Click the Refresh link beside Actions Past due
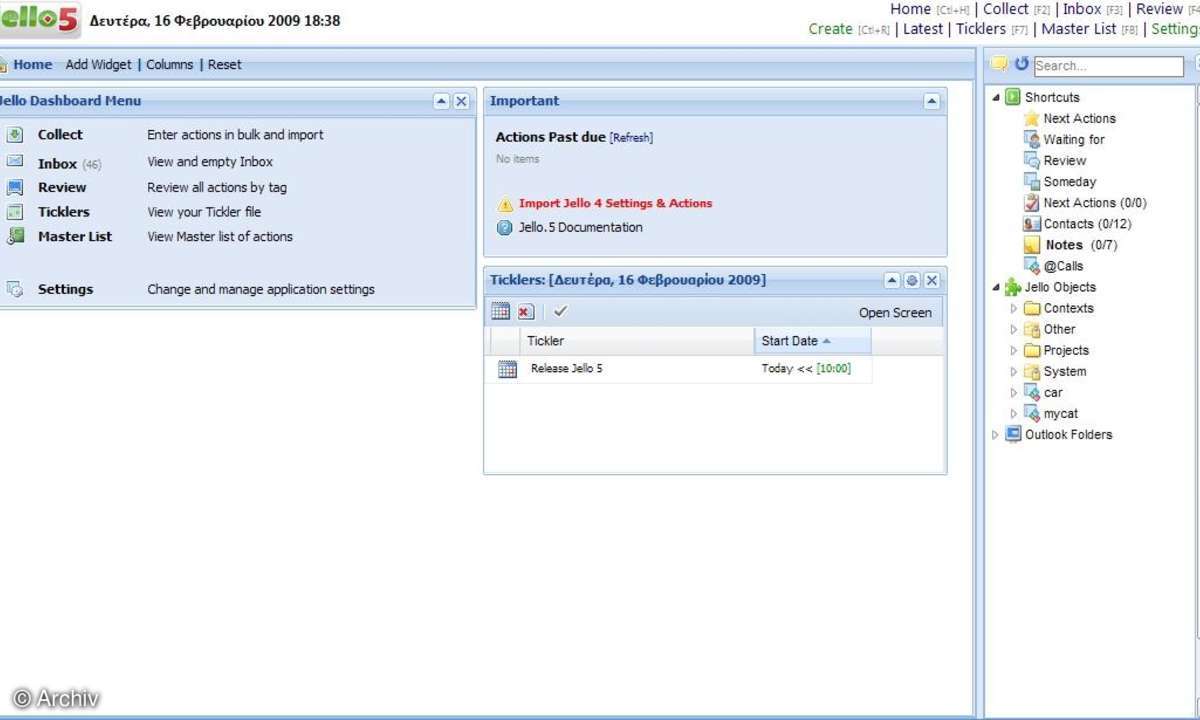This screenshot has width=1200, height=720. [x=631, y=138]
